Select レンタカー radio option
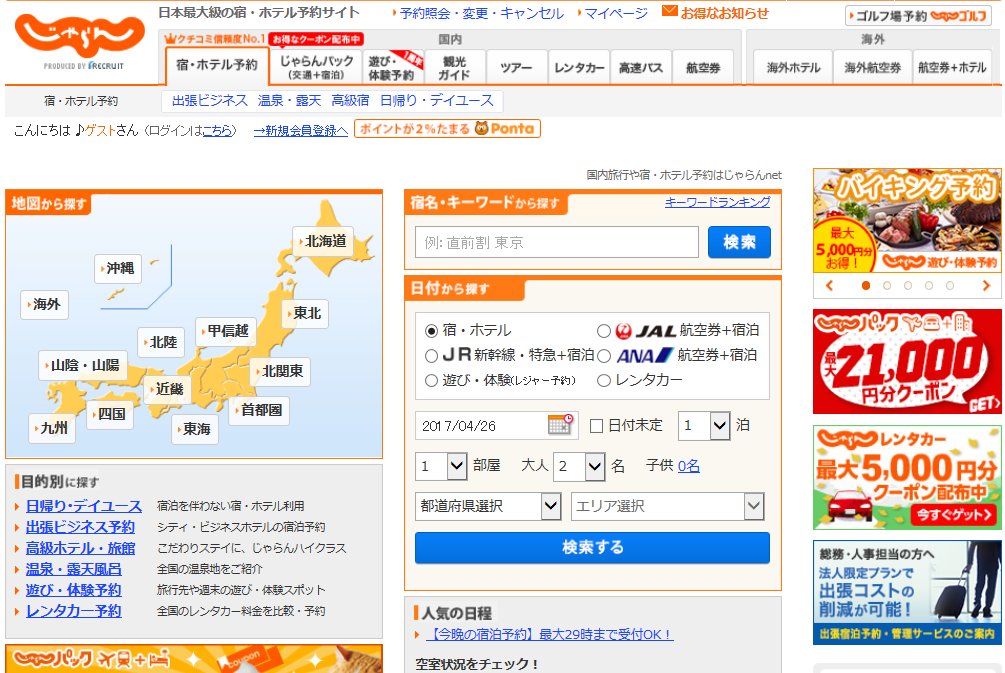This screenshot has width=1005, height=673. click(604, 381)
